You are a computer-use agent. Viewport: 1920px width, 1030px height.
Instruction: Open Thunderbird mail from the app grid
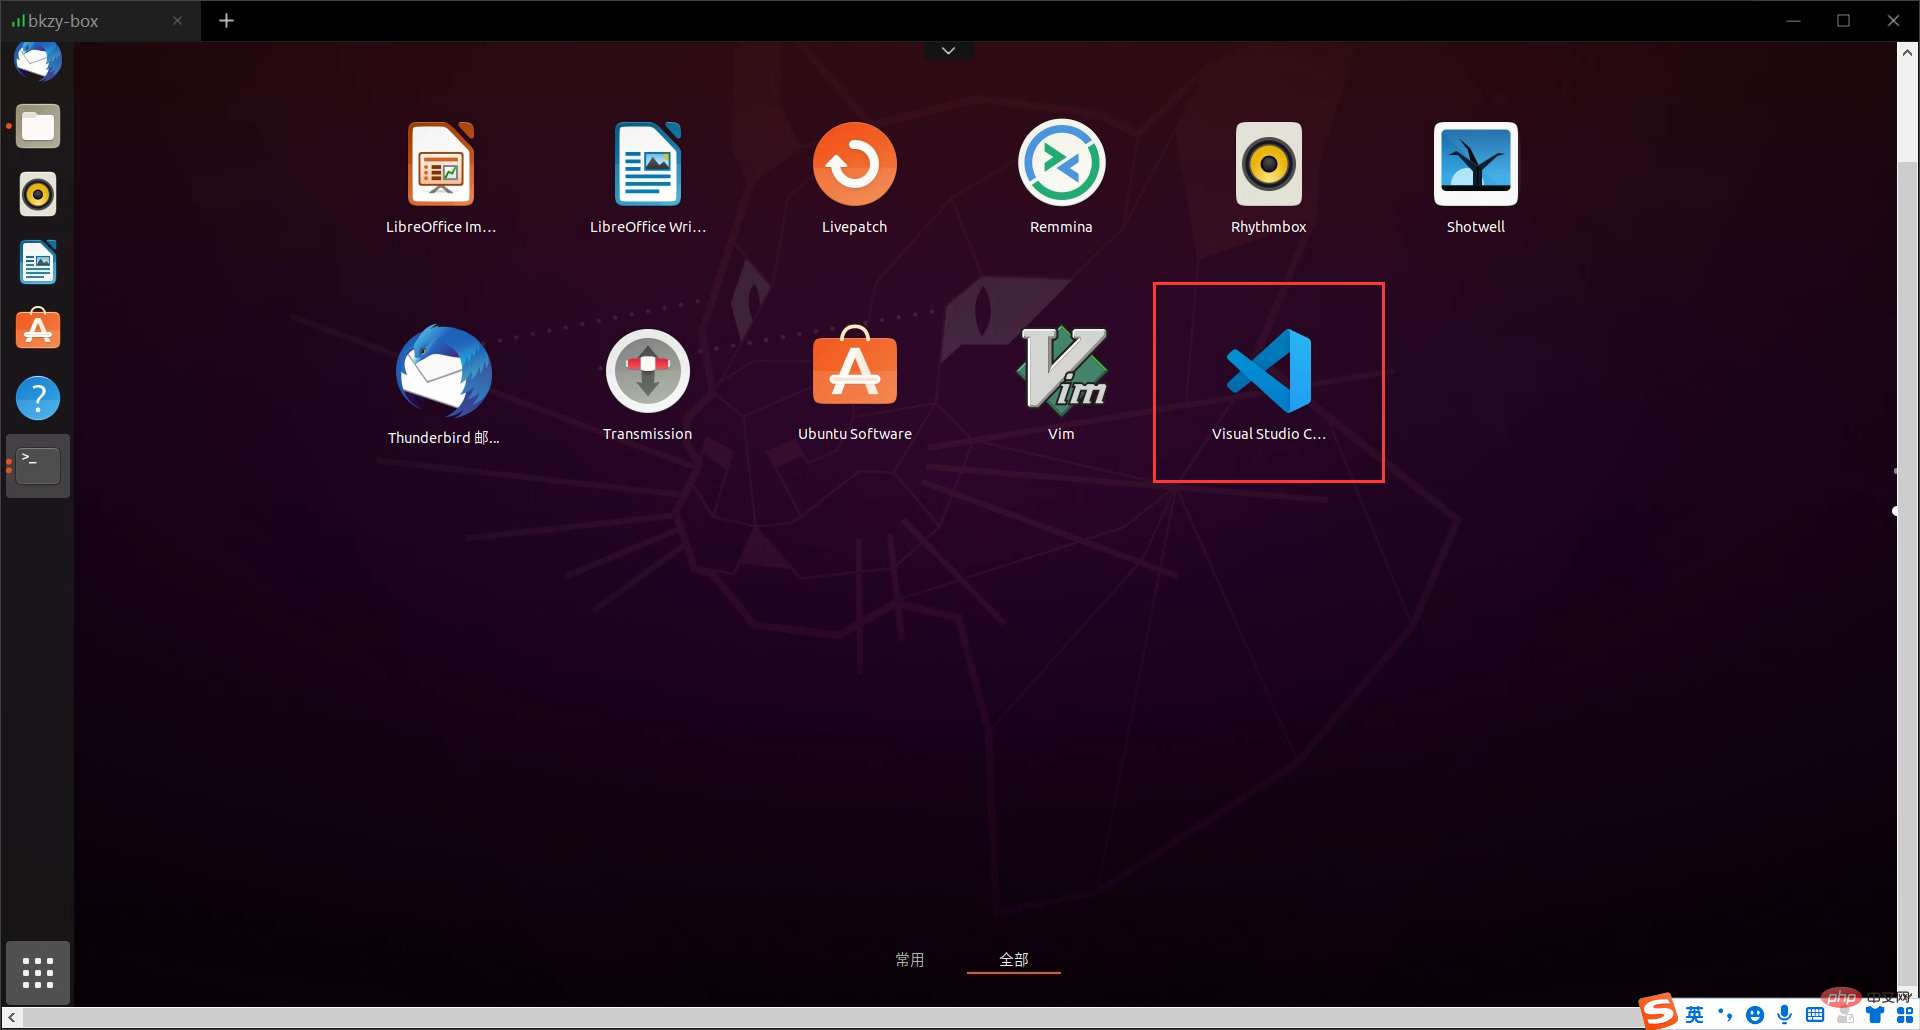coord(443,385)
